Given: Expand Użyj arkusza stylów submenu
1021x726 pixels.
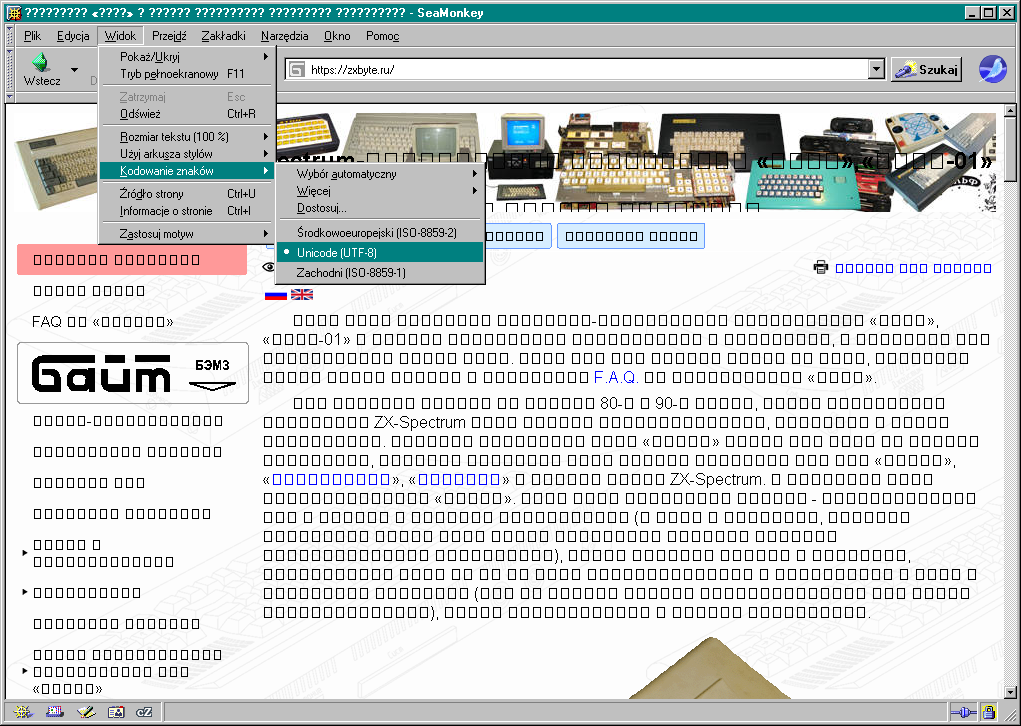Looking at the screenshot, I should click(188, 154).
